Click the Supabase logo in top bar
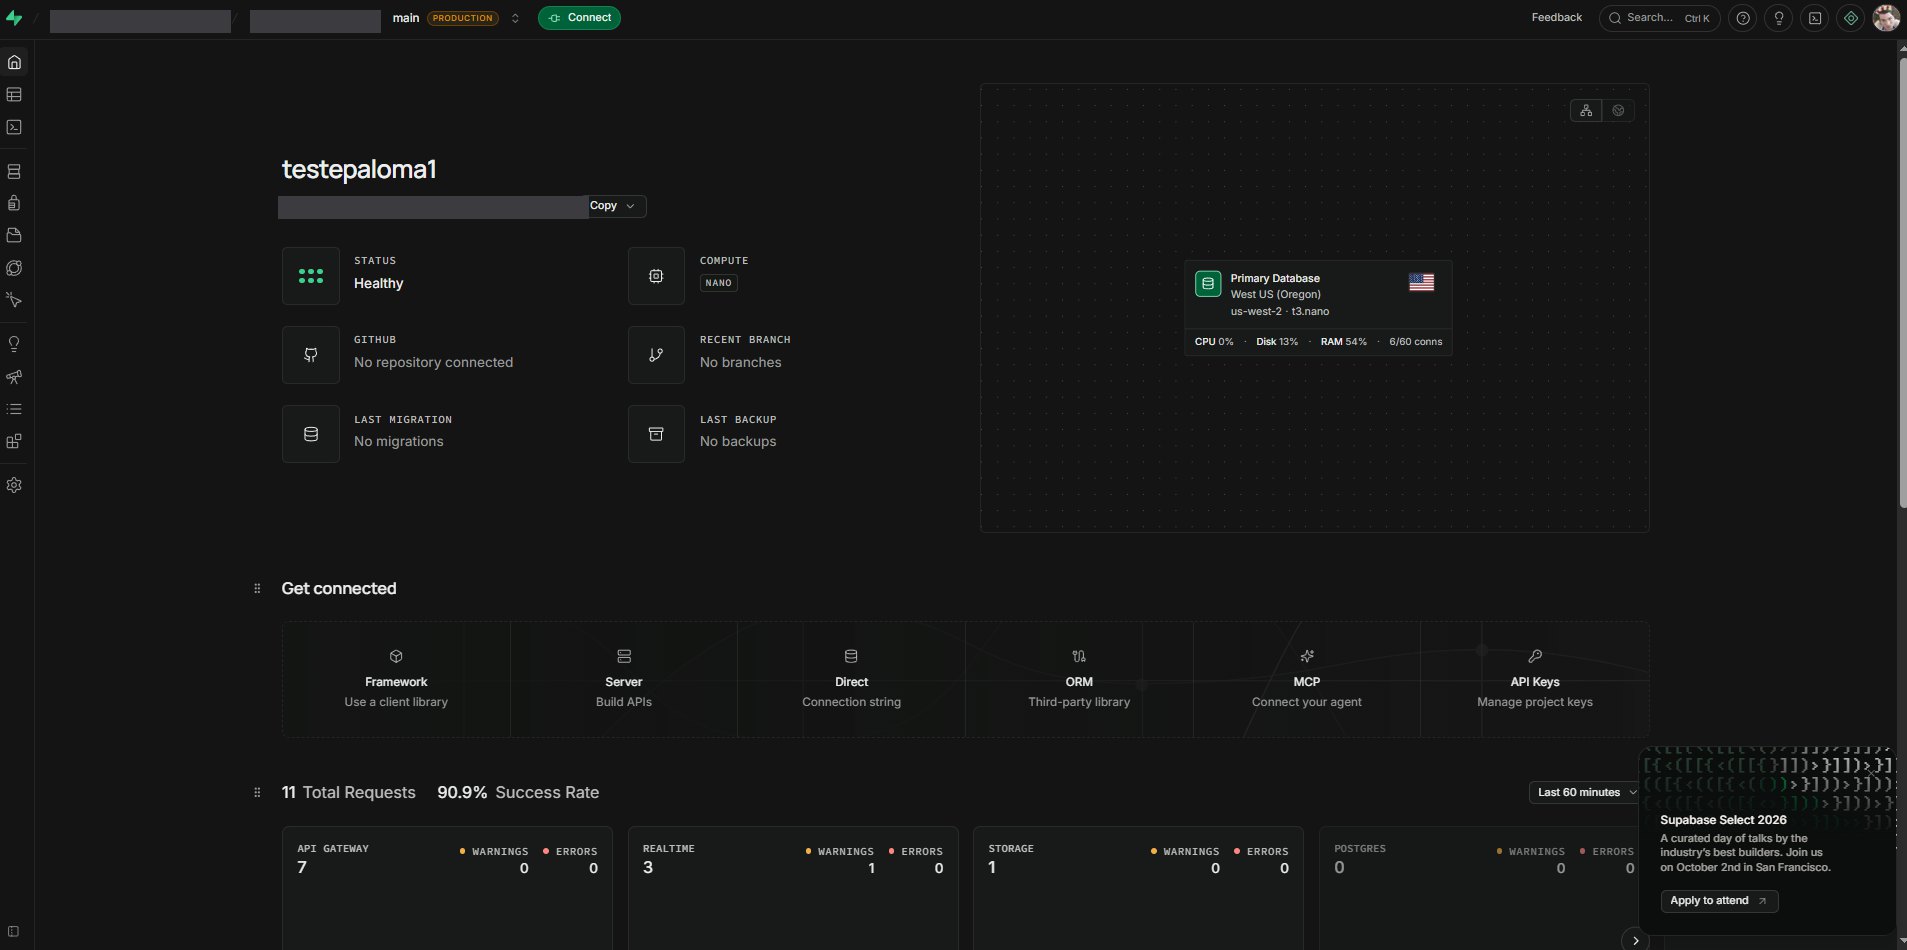Screen dimensions: 1907x950 click(14, 18)
